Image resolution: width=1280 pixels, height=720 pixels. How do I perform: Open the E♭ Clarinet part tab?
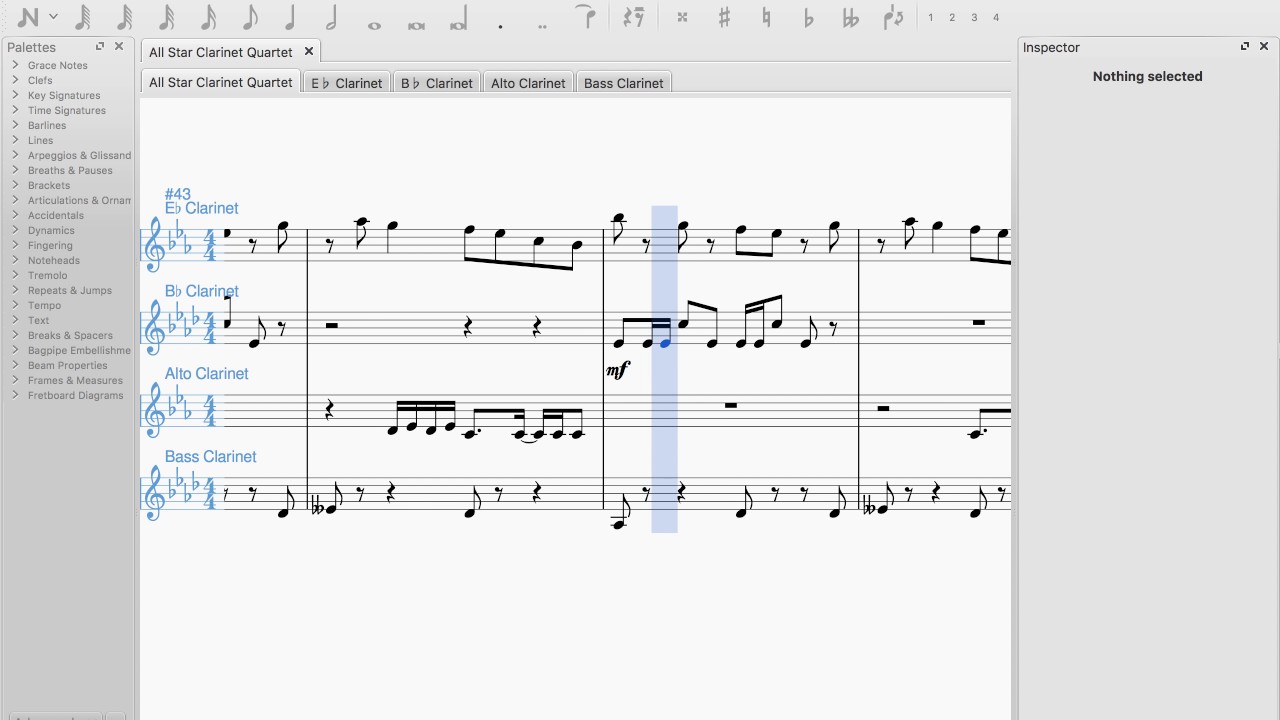coord(347,83)
